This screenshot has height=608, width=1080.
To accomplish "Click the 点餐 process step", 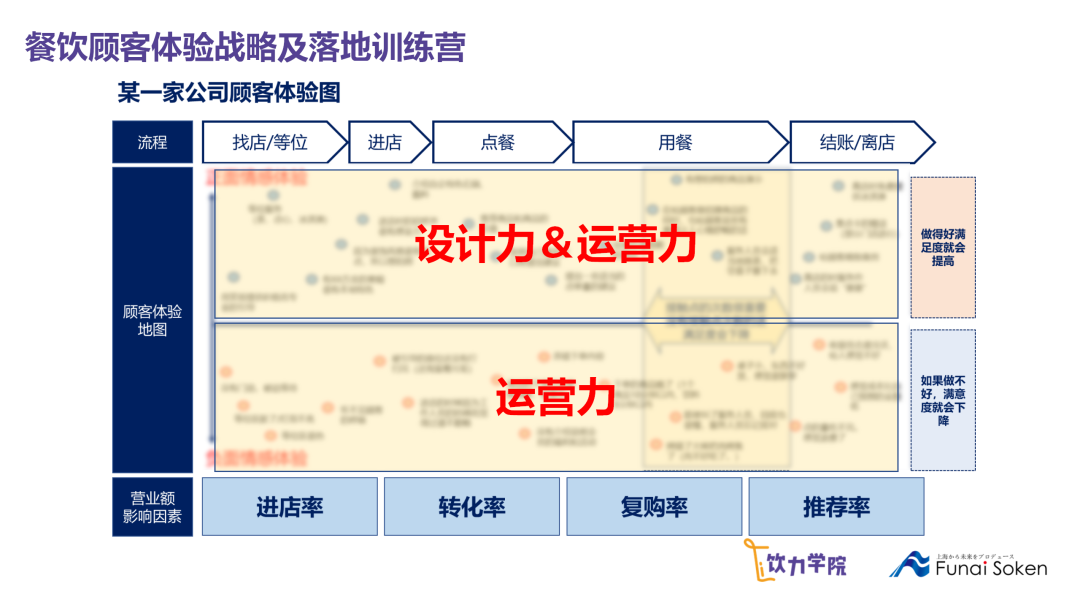I will click(498, 142).
